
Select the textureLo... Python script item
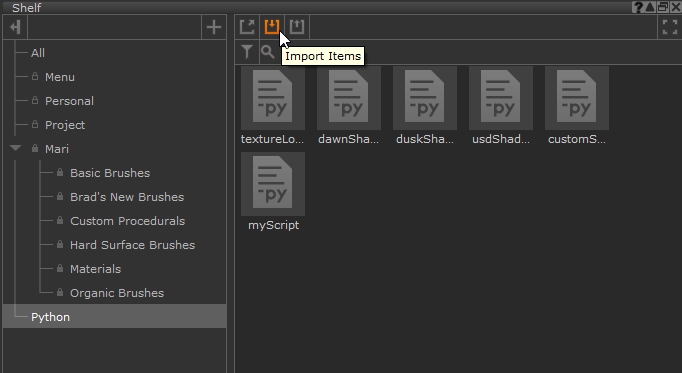click(x=273, y=106)
